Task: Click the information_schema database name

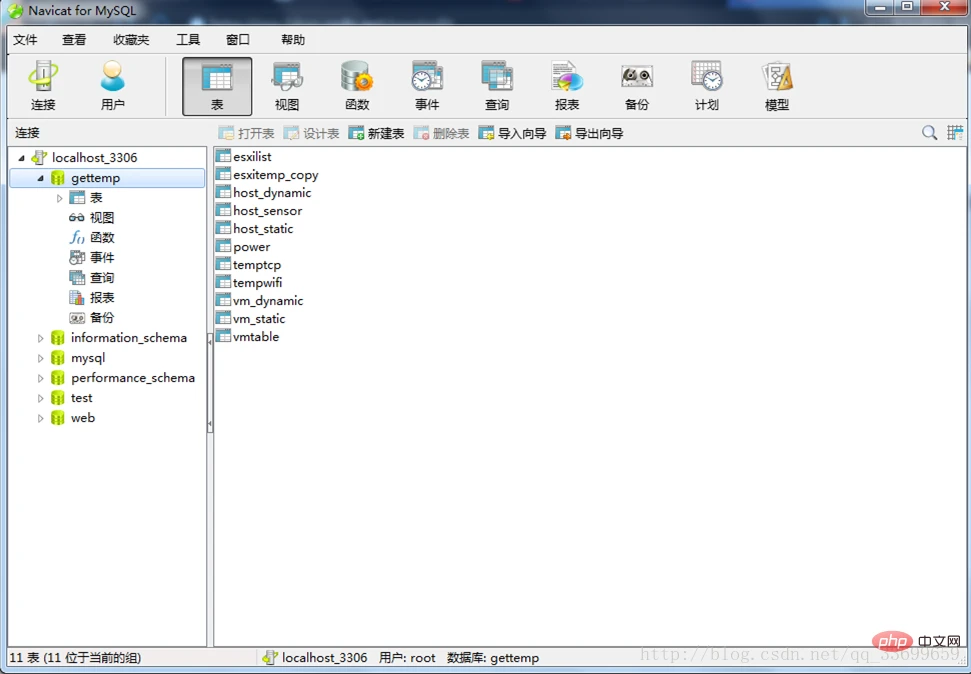Action: 129,338
